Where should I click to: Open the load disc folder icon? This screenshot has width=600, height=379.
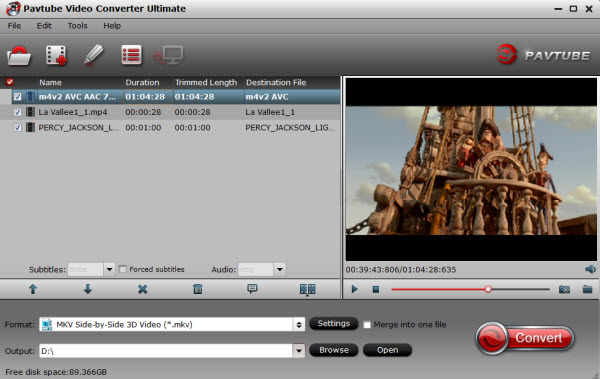pyautogui.click(x=19, y=56)
